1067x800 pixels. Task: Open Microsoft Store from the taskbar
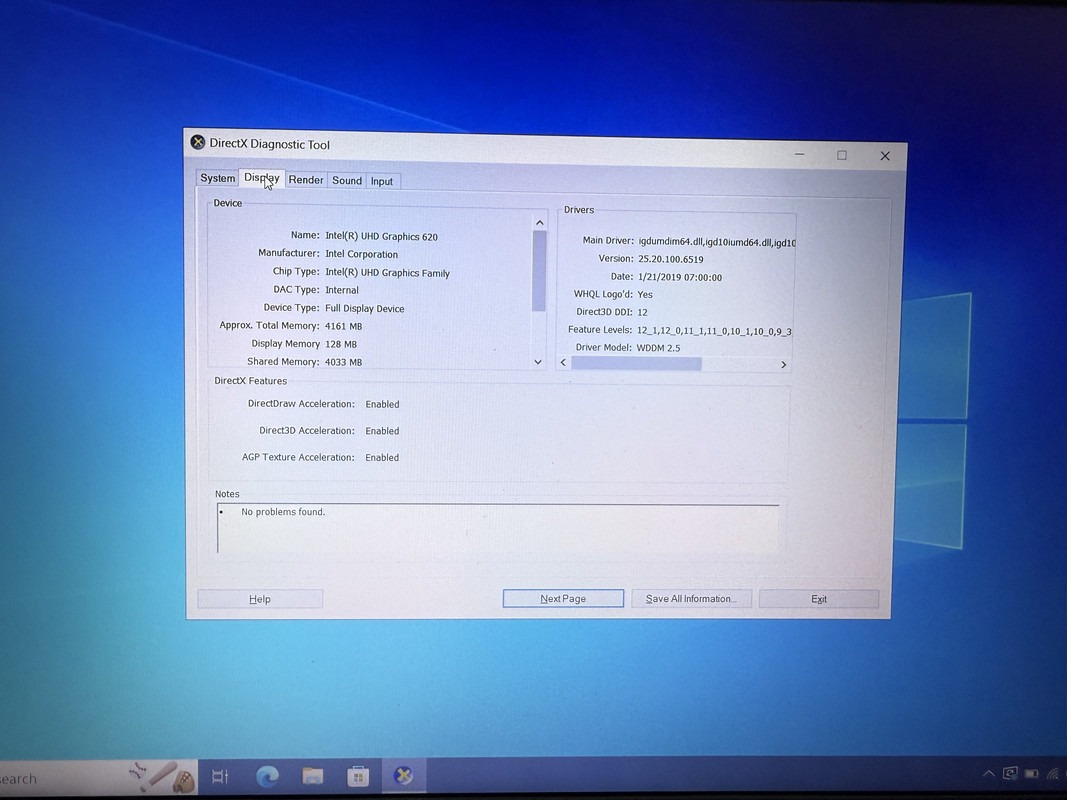[x=358, y=776]
